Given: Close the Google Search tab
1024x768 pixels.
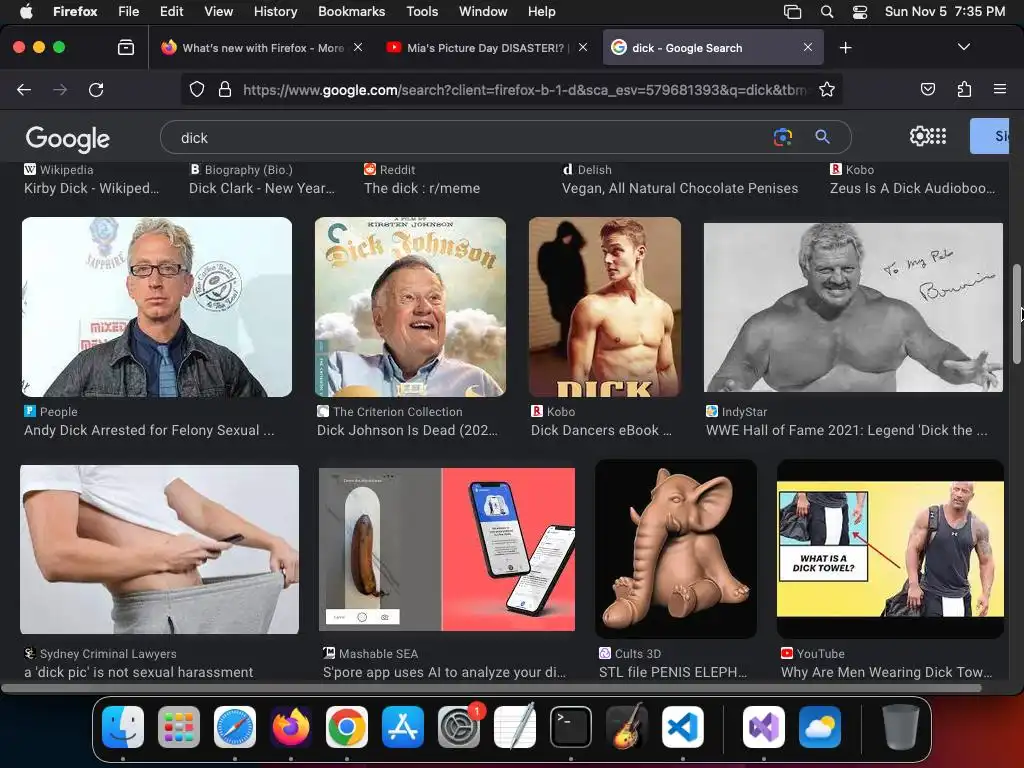Looking at the screenshot, I should coord(808,47).
